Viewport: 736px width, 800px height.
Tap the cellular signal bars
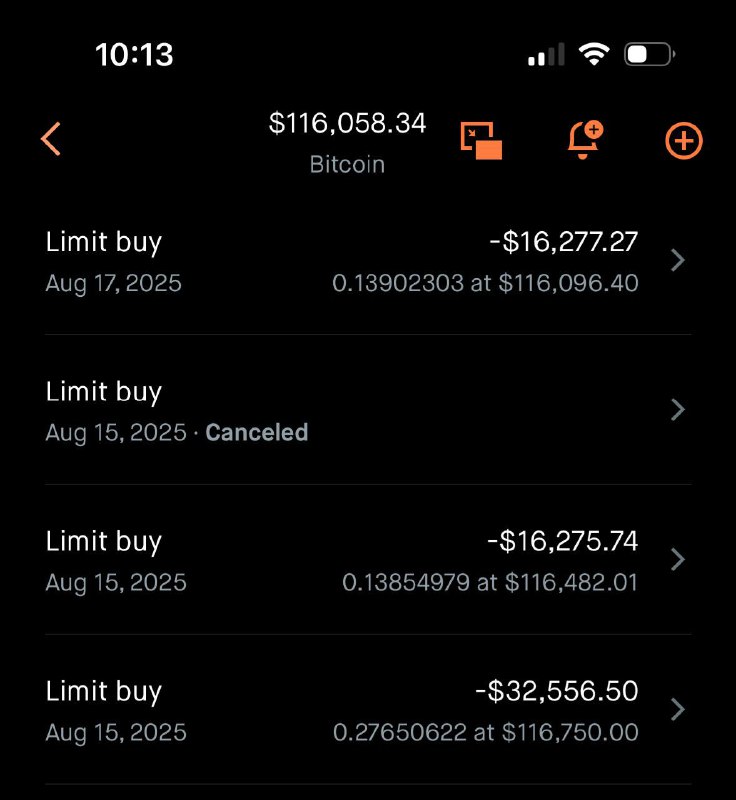[546, 55]
